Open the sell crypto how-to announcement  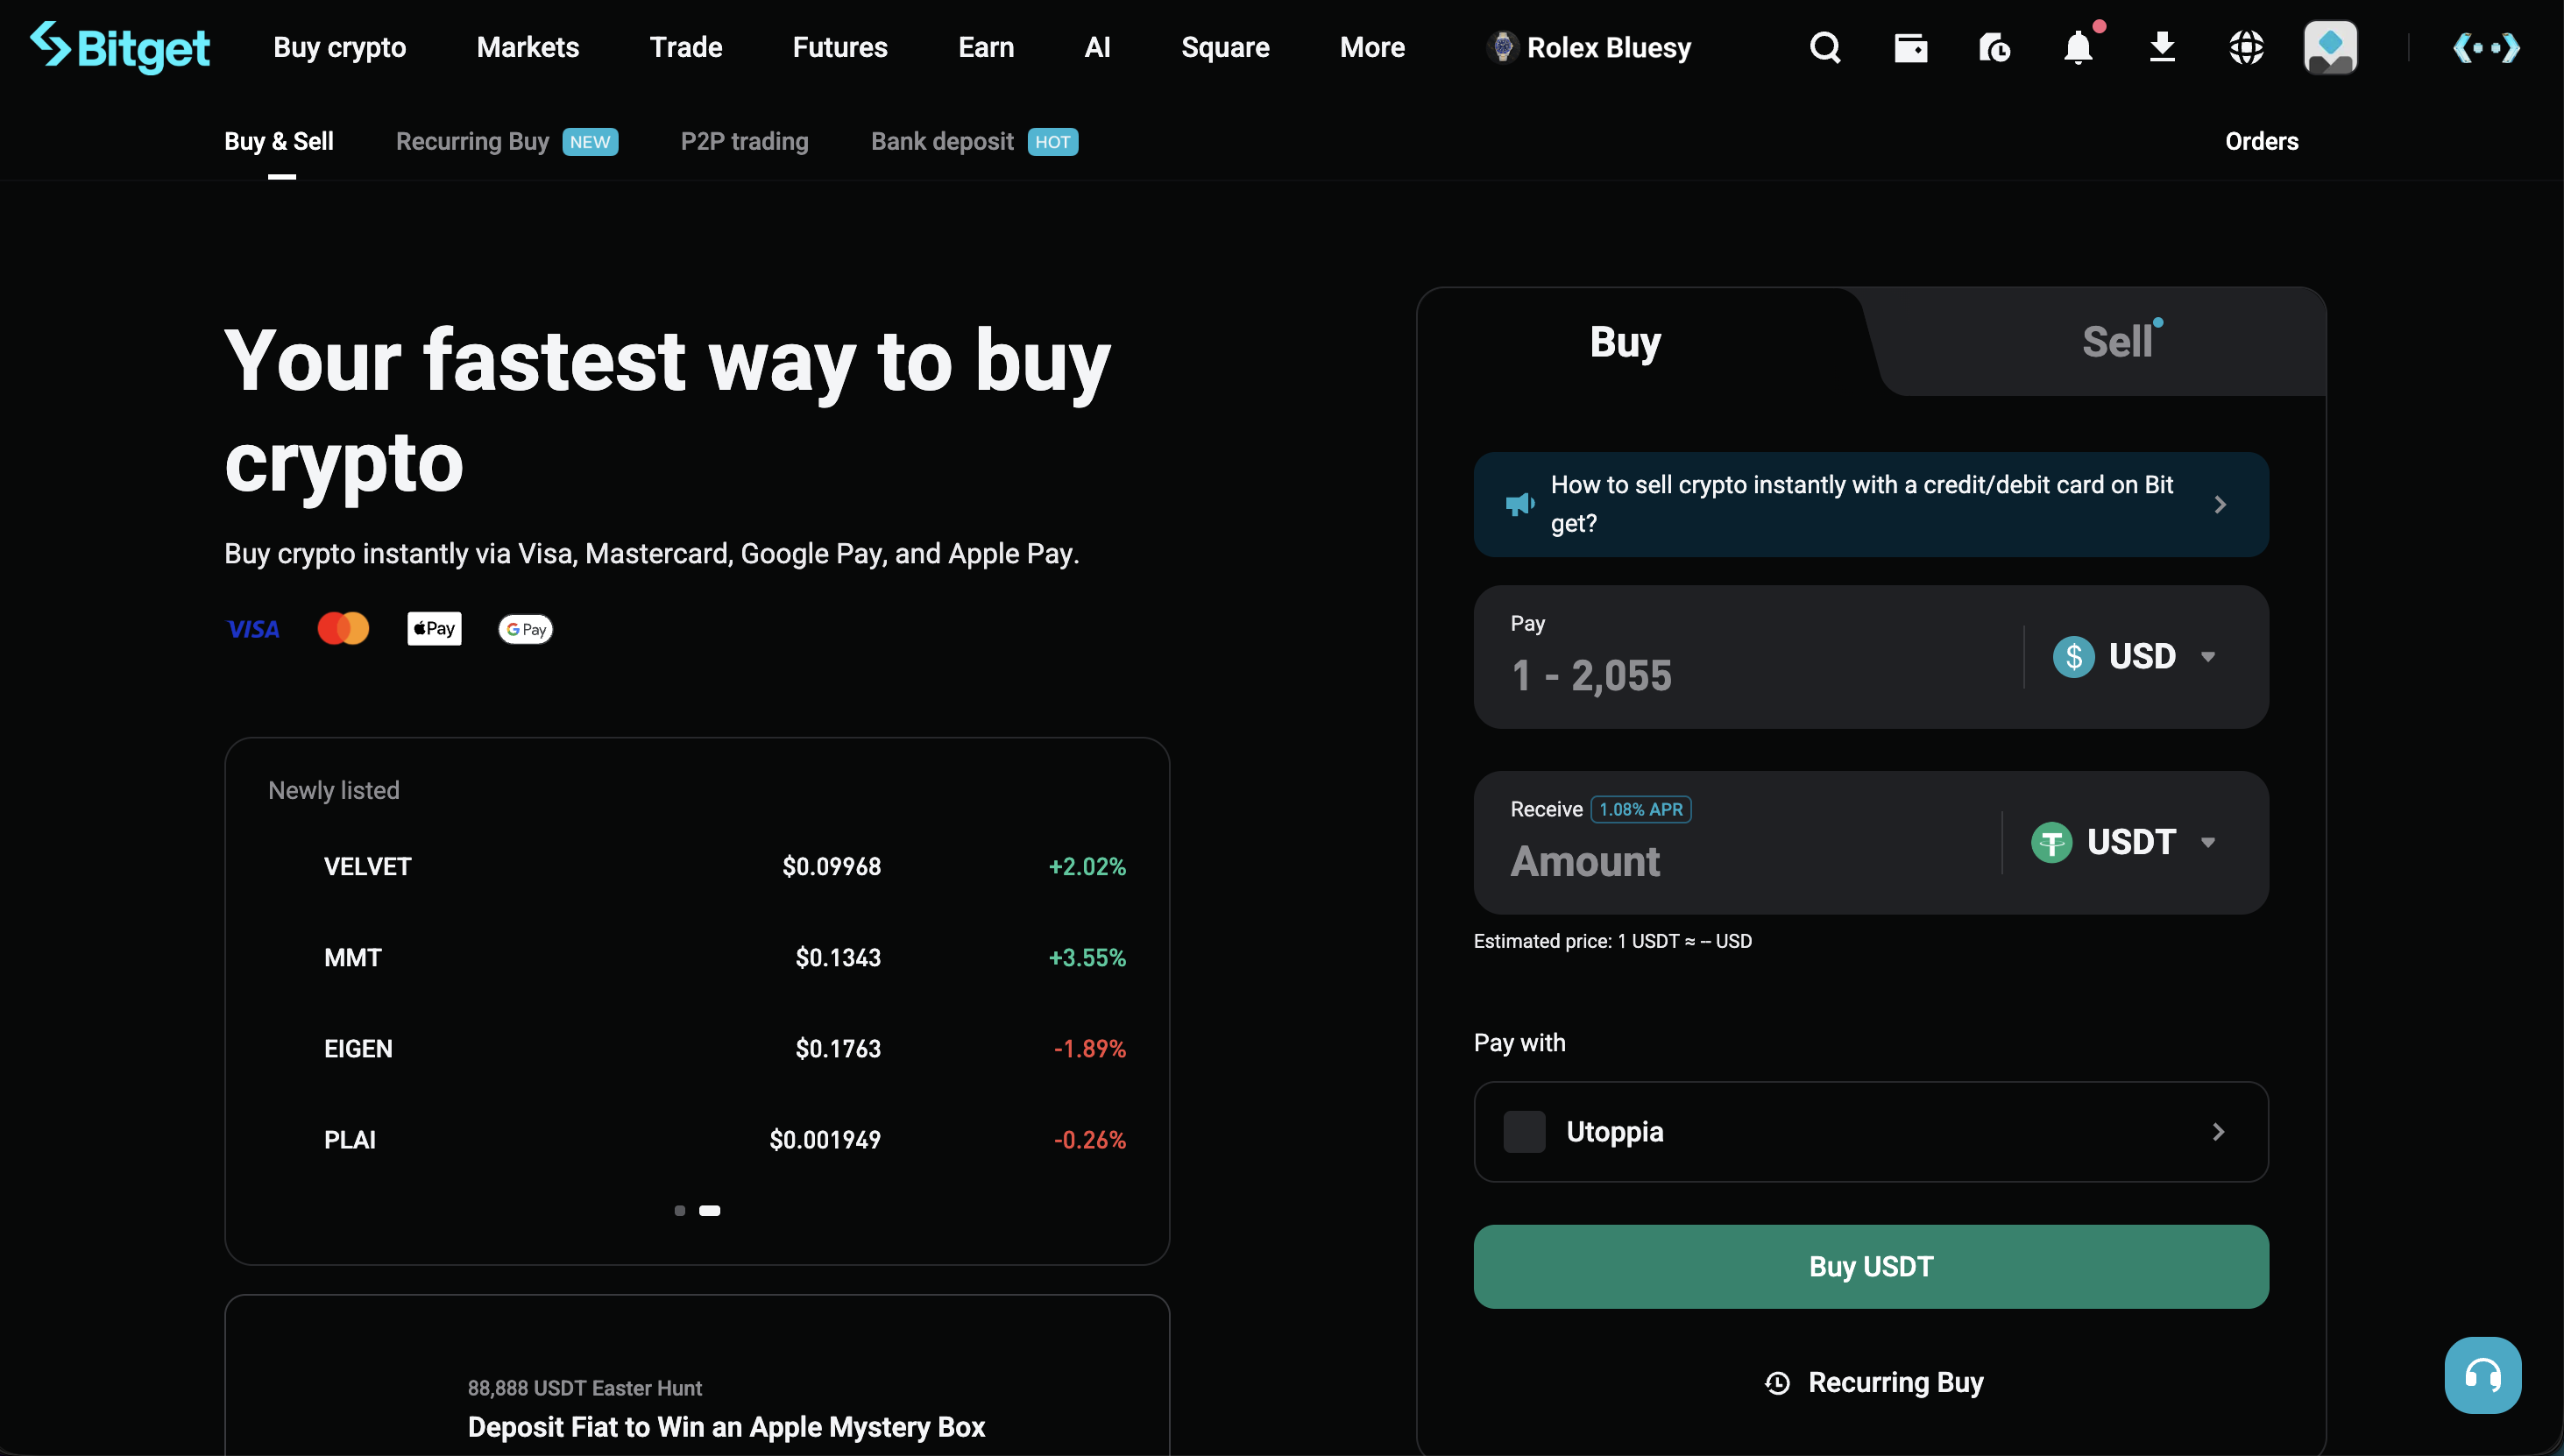tap(1871, 504)
